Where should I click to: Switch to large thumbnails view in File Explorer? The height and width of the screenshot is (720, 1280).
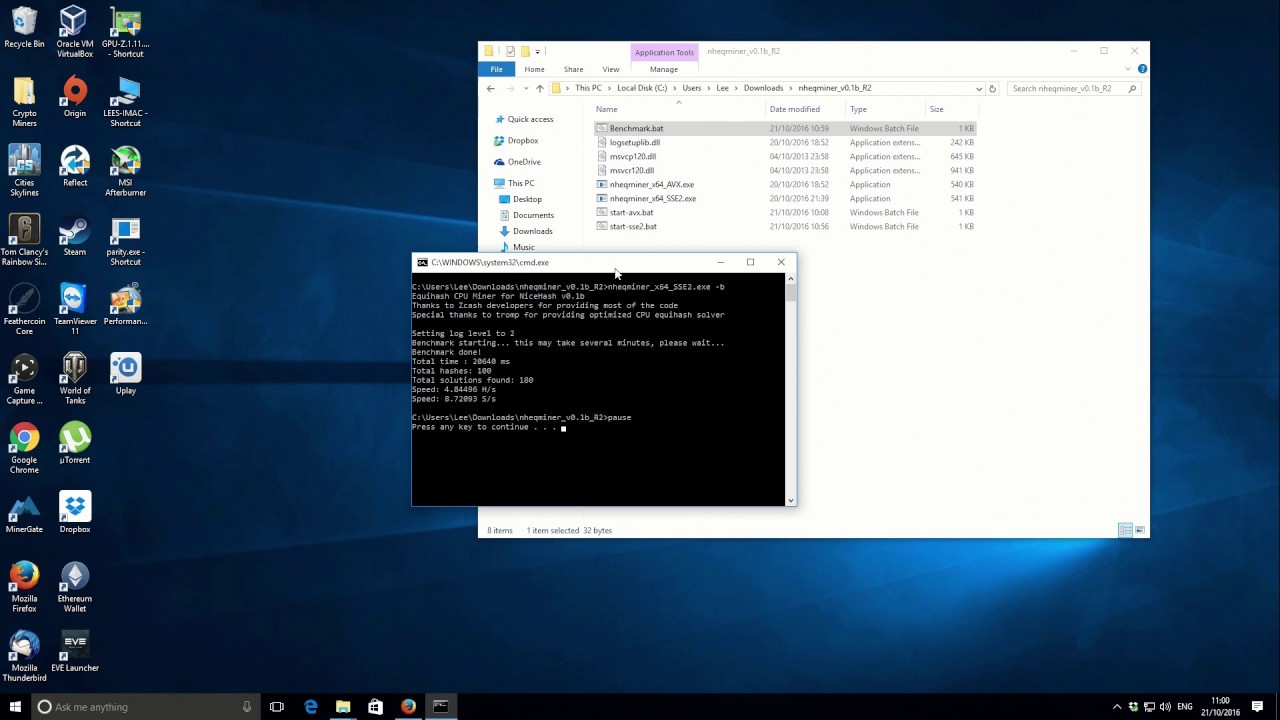1139,530
